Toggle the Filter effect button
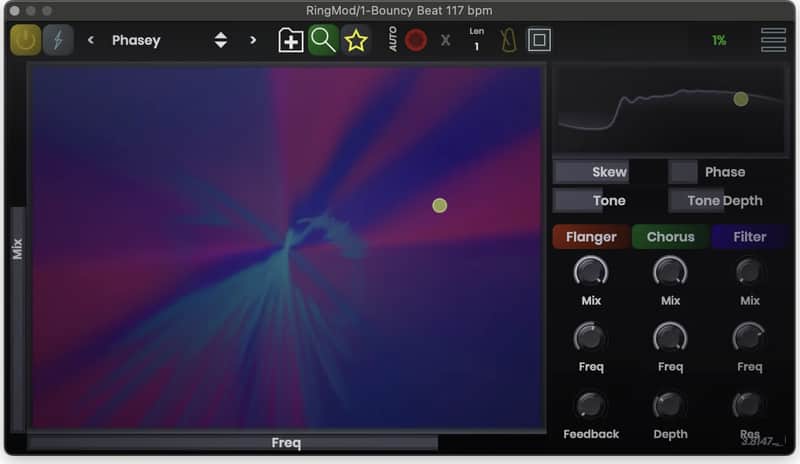Viewport: 800px width, 464px height. point(749,237)
